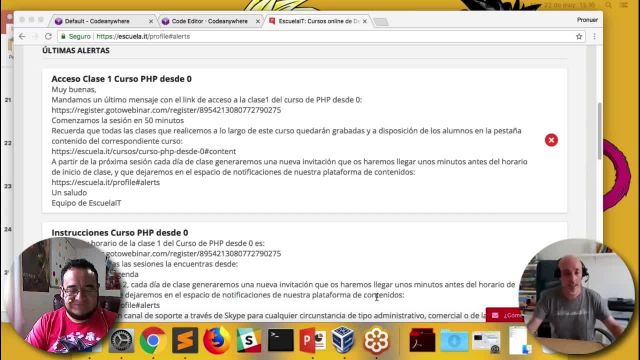The height and width of the screenshot is (360, 640).
Task: Click the ÚLTIMAS ALERTAS section title
Action: coord(76,51)
